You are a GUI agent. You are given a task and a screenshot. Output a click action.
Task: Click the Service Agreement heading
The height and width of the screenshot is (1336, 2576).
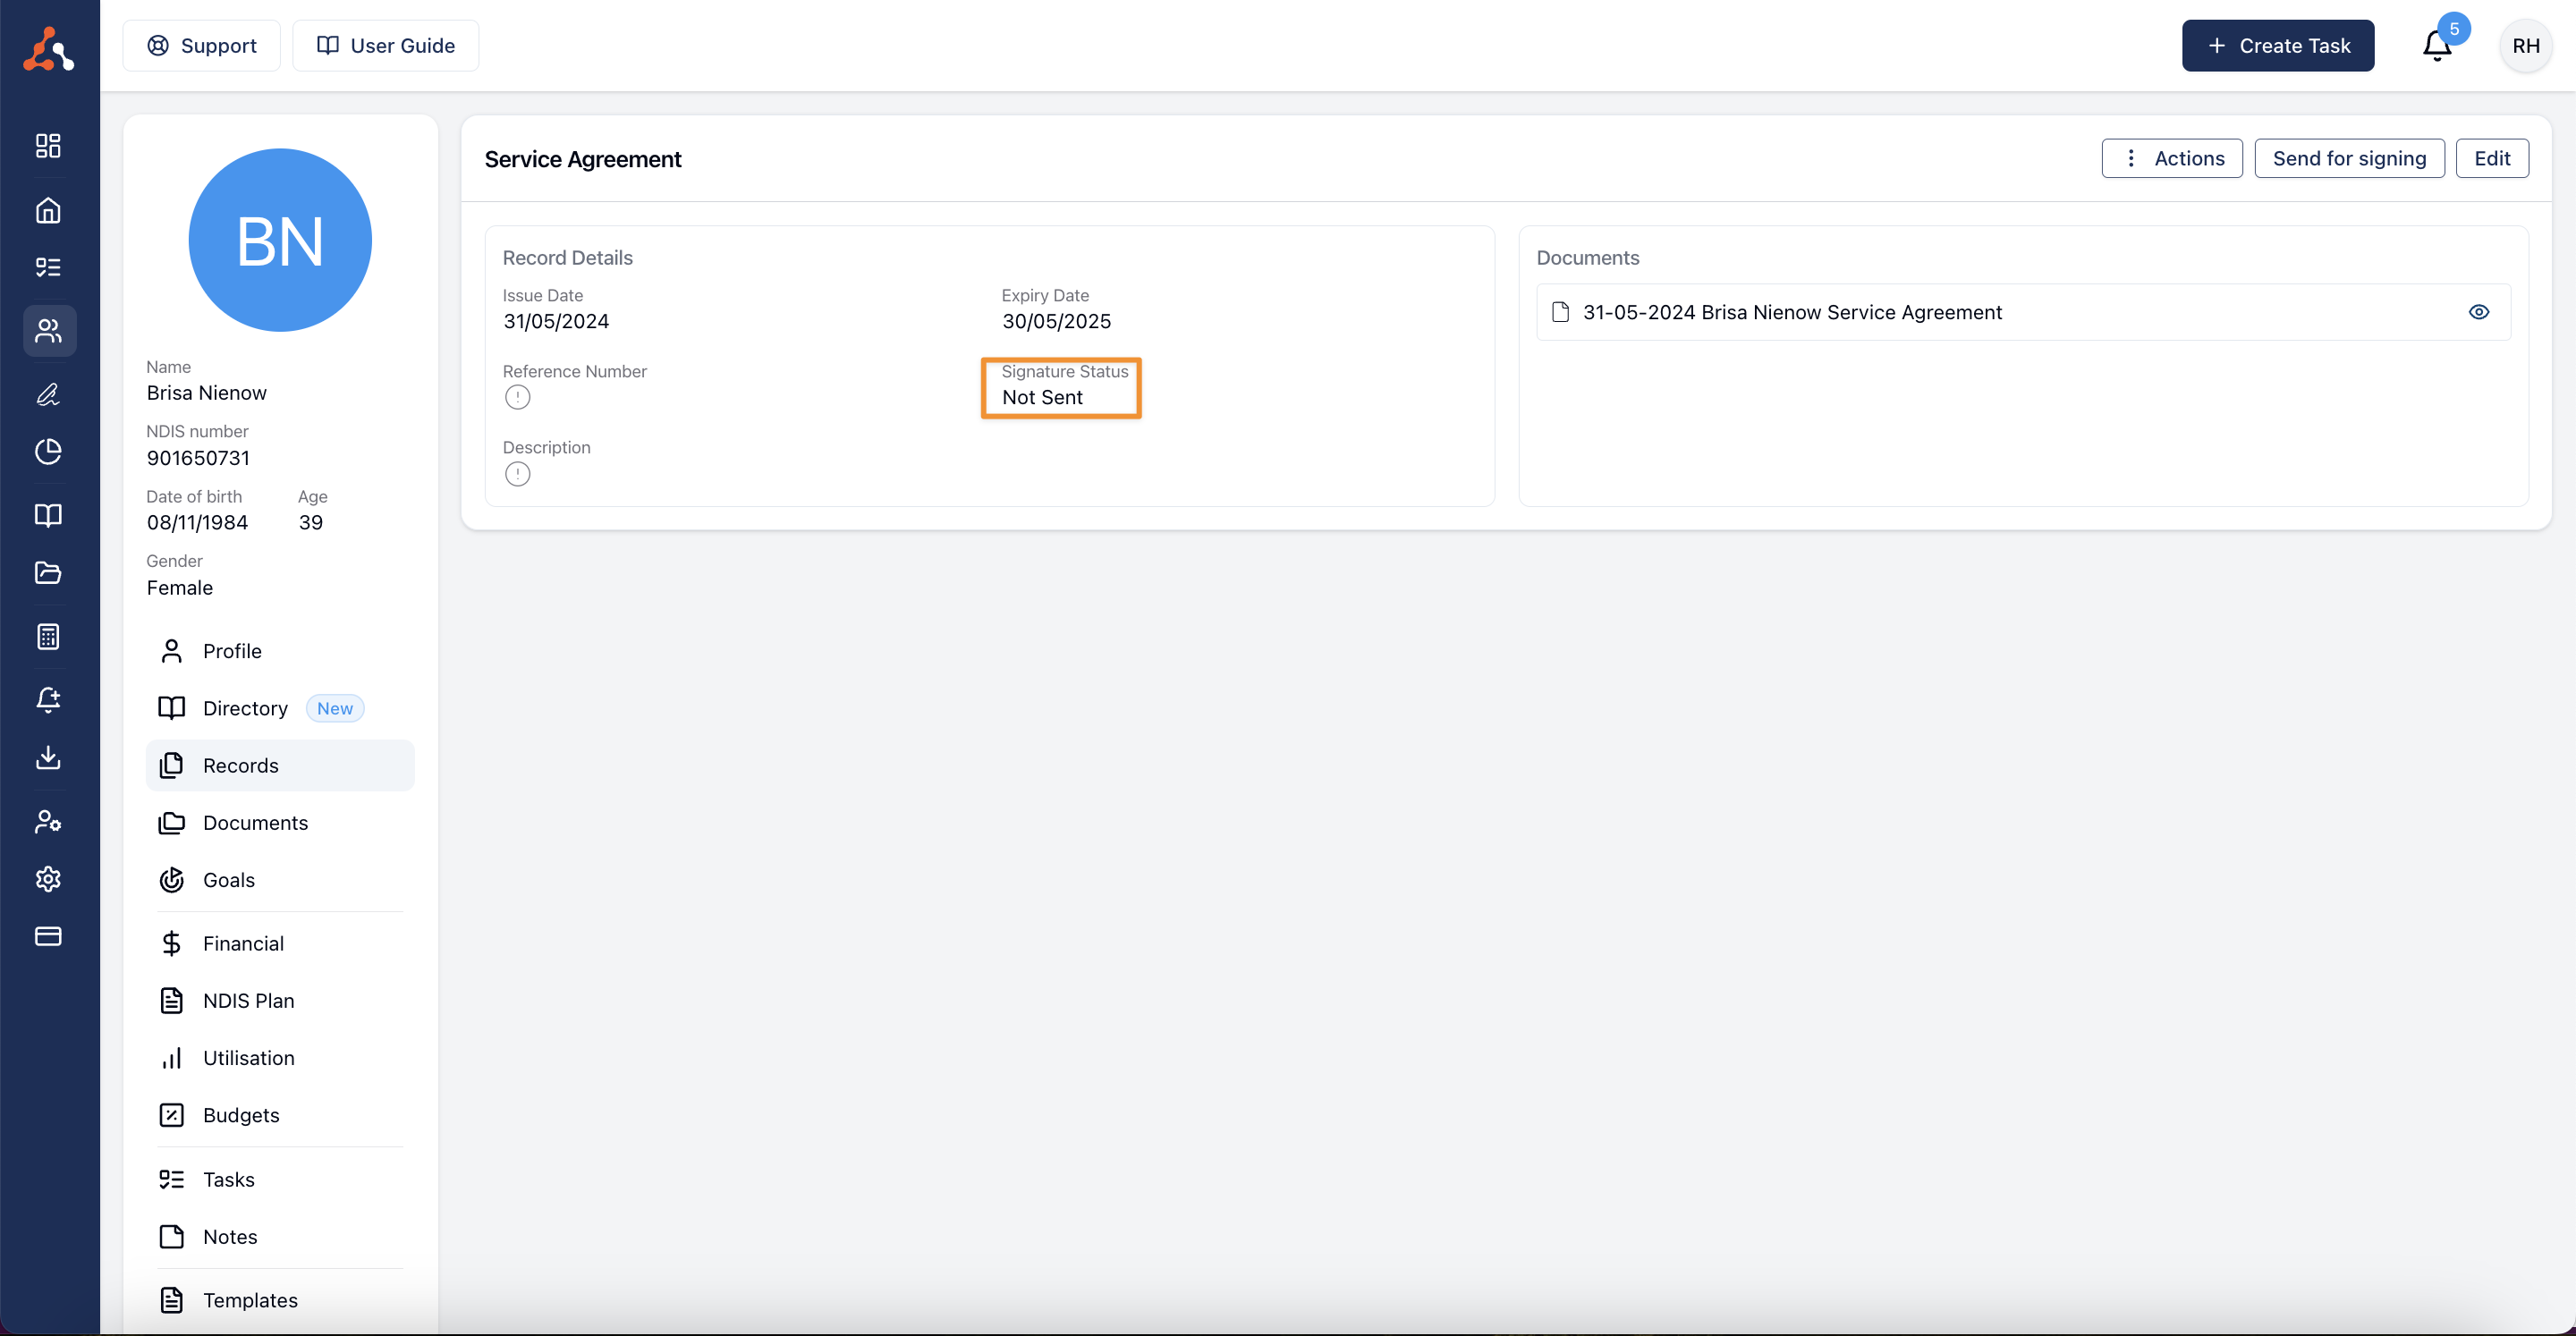click(x=583, y=159)
